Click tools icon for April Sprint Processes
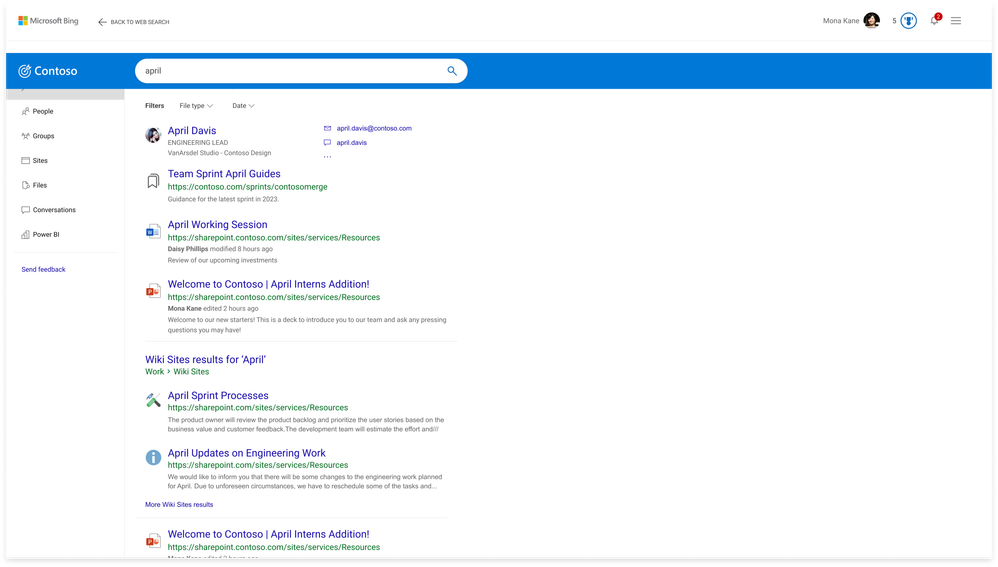This screenshot has width=998, height=567. [153, 400]
